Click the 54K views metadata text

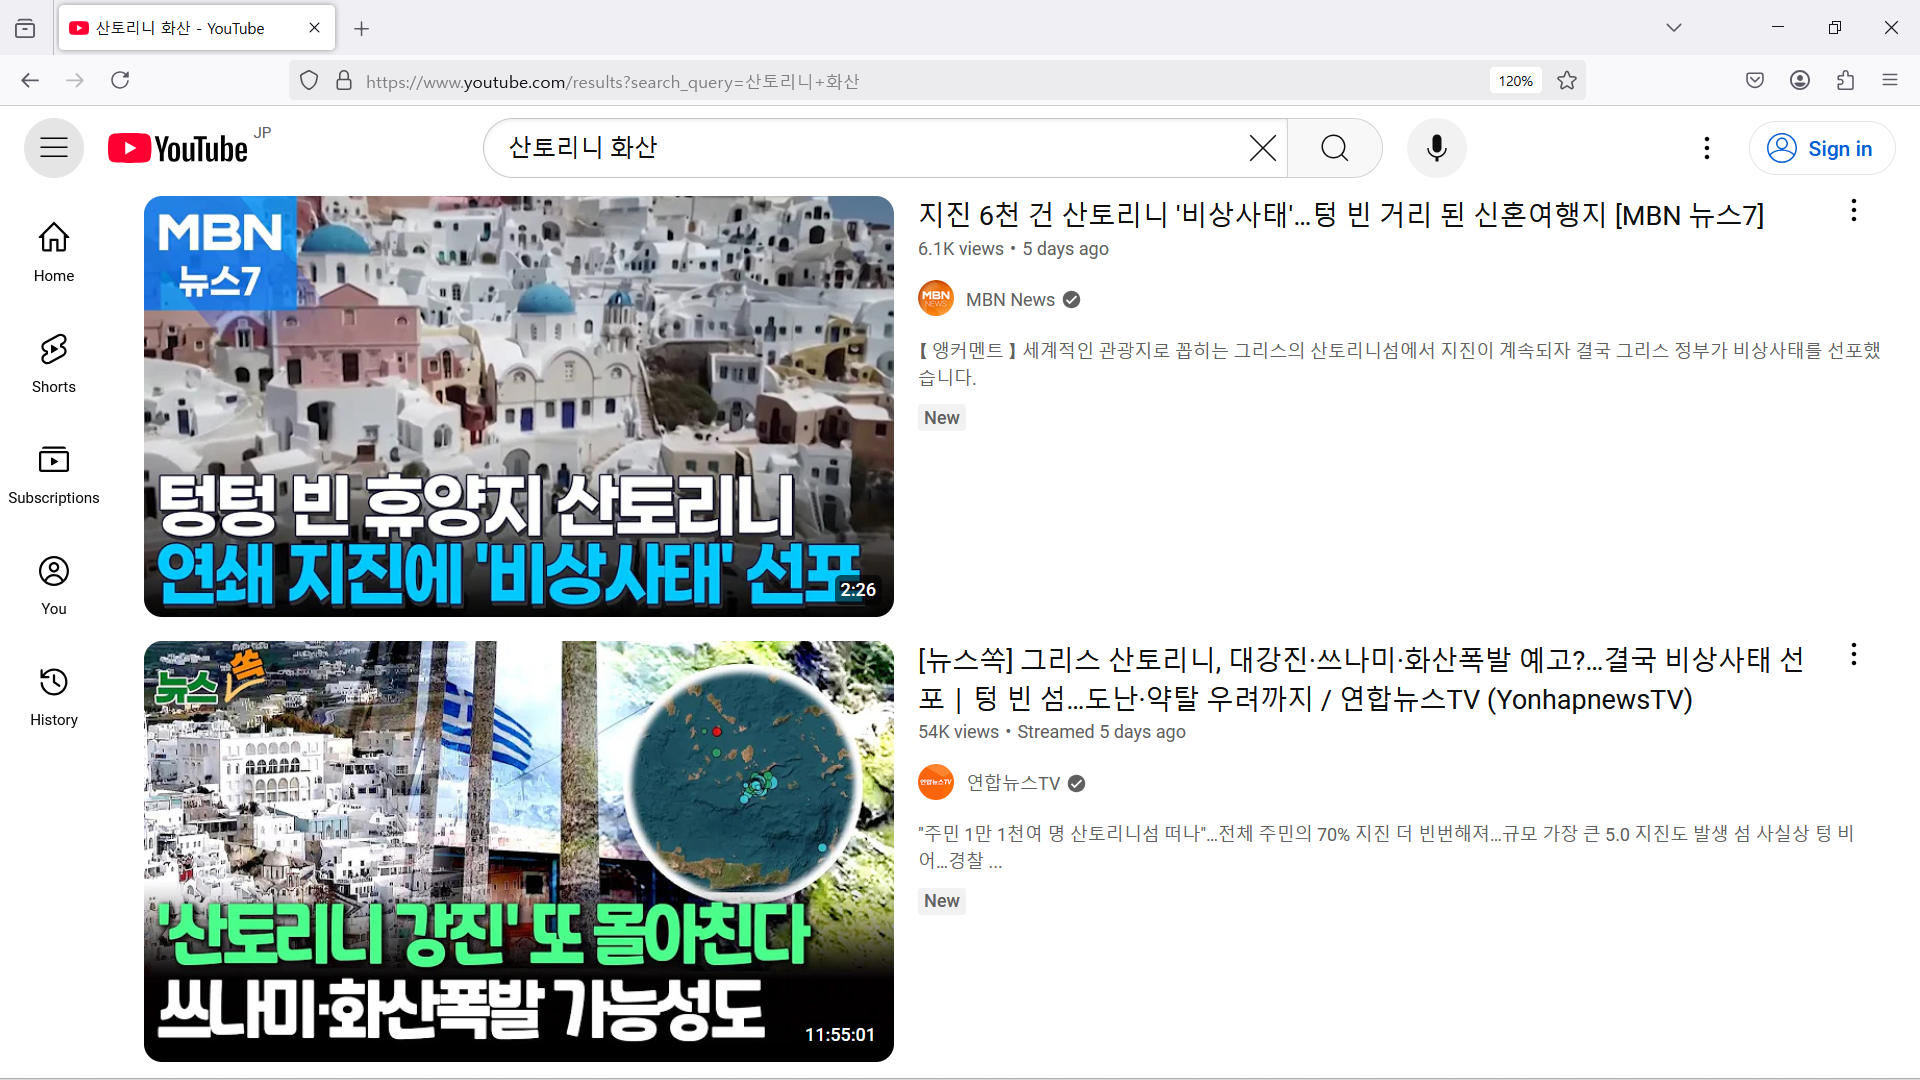959,732
